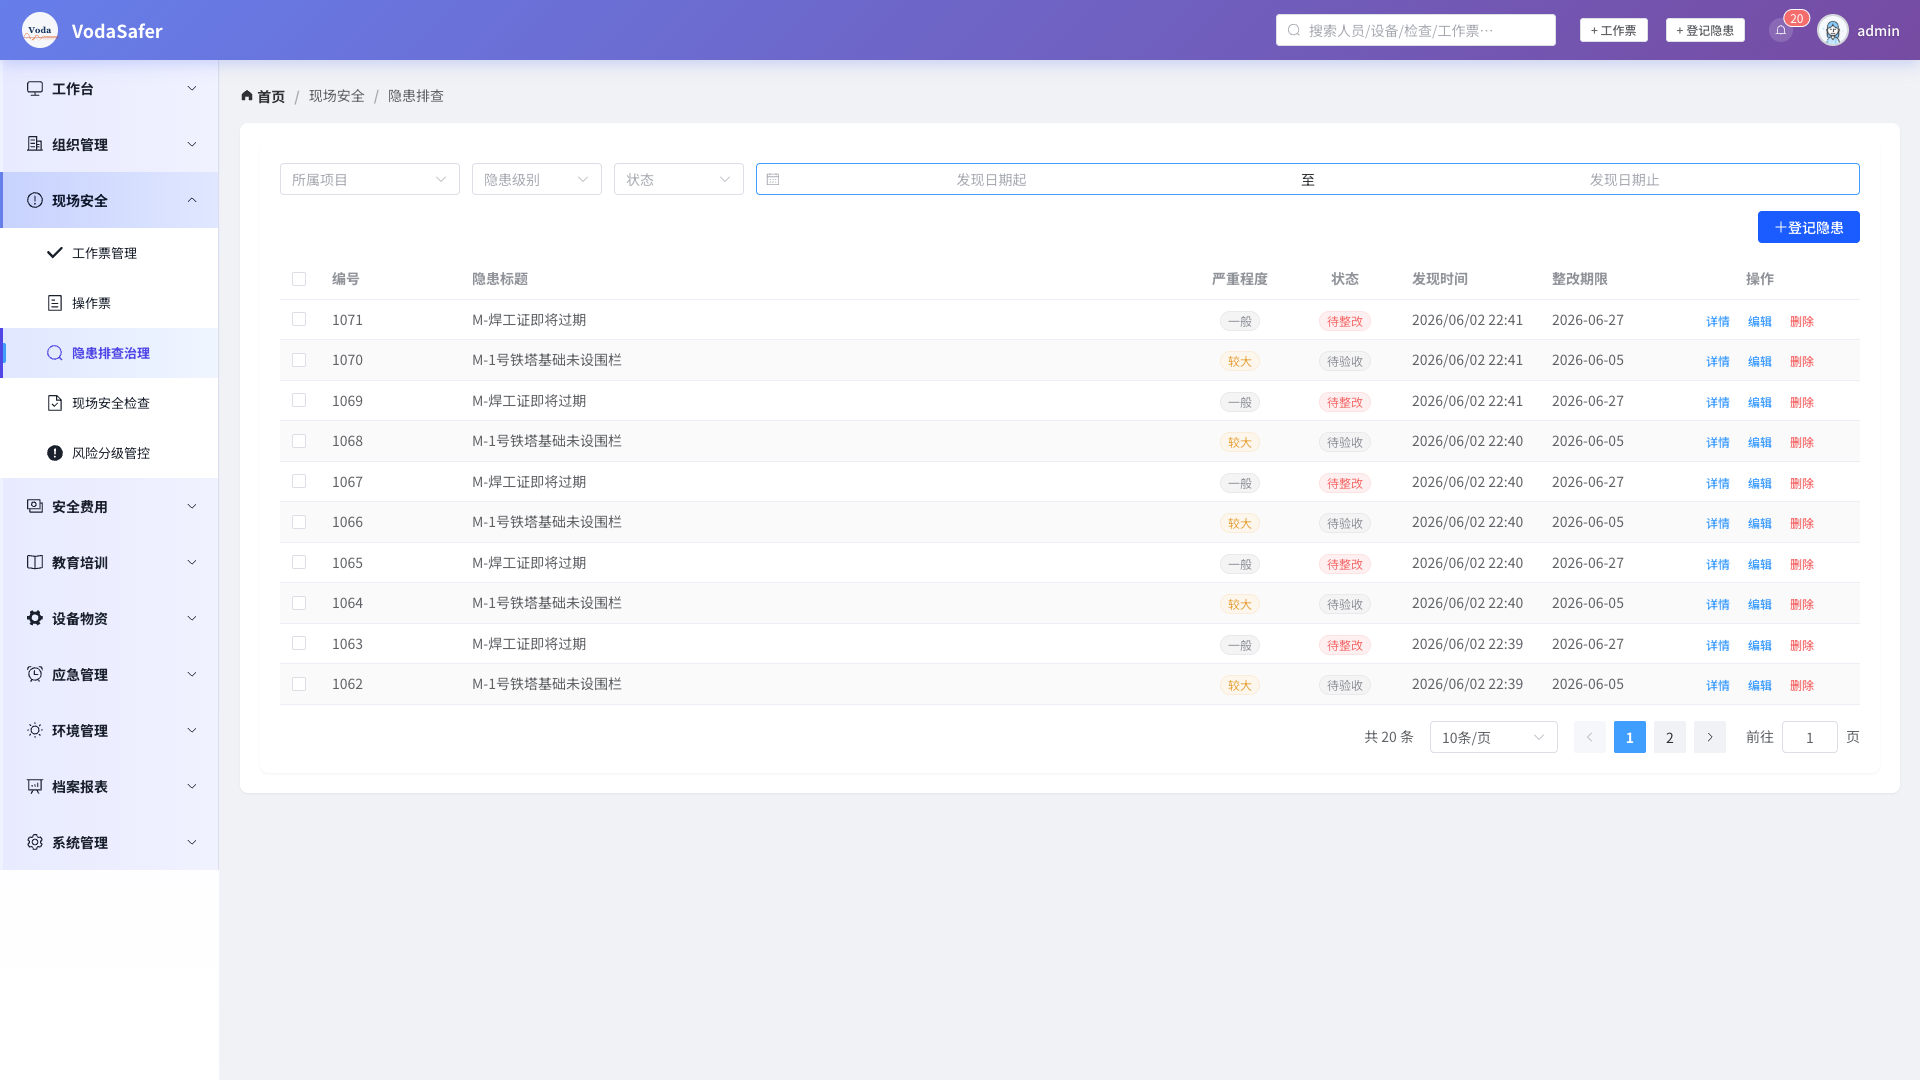Click the 隐患排查治理 search icon
The height and width of the screenshot is (1080, 1920).
pyautogui.click(x=55, y=353)
